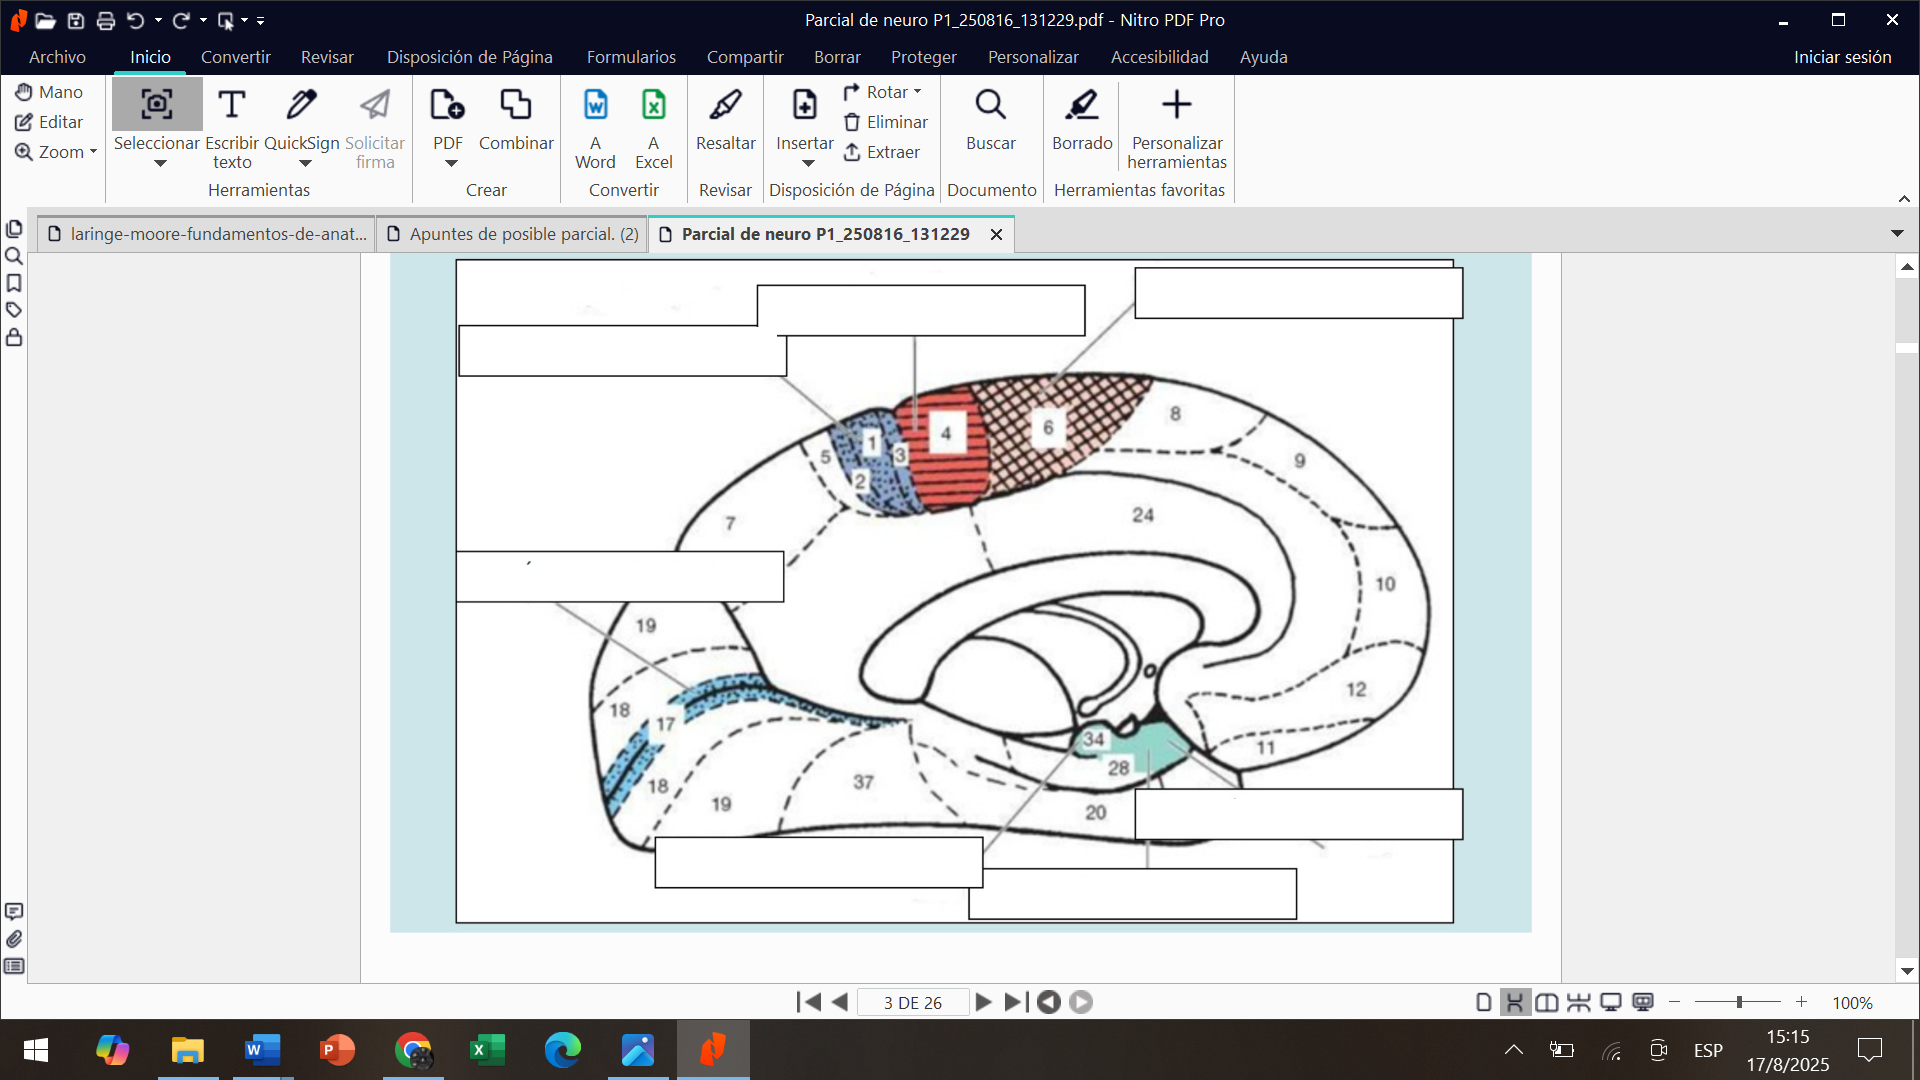The width and height of the screenshot is (1920, 1080).
Task: Open the Buscar search tool
Action: tap(990, 120)
